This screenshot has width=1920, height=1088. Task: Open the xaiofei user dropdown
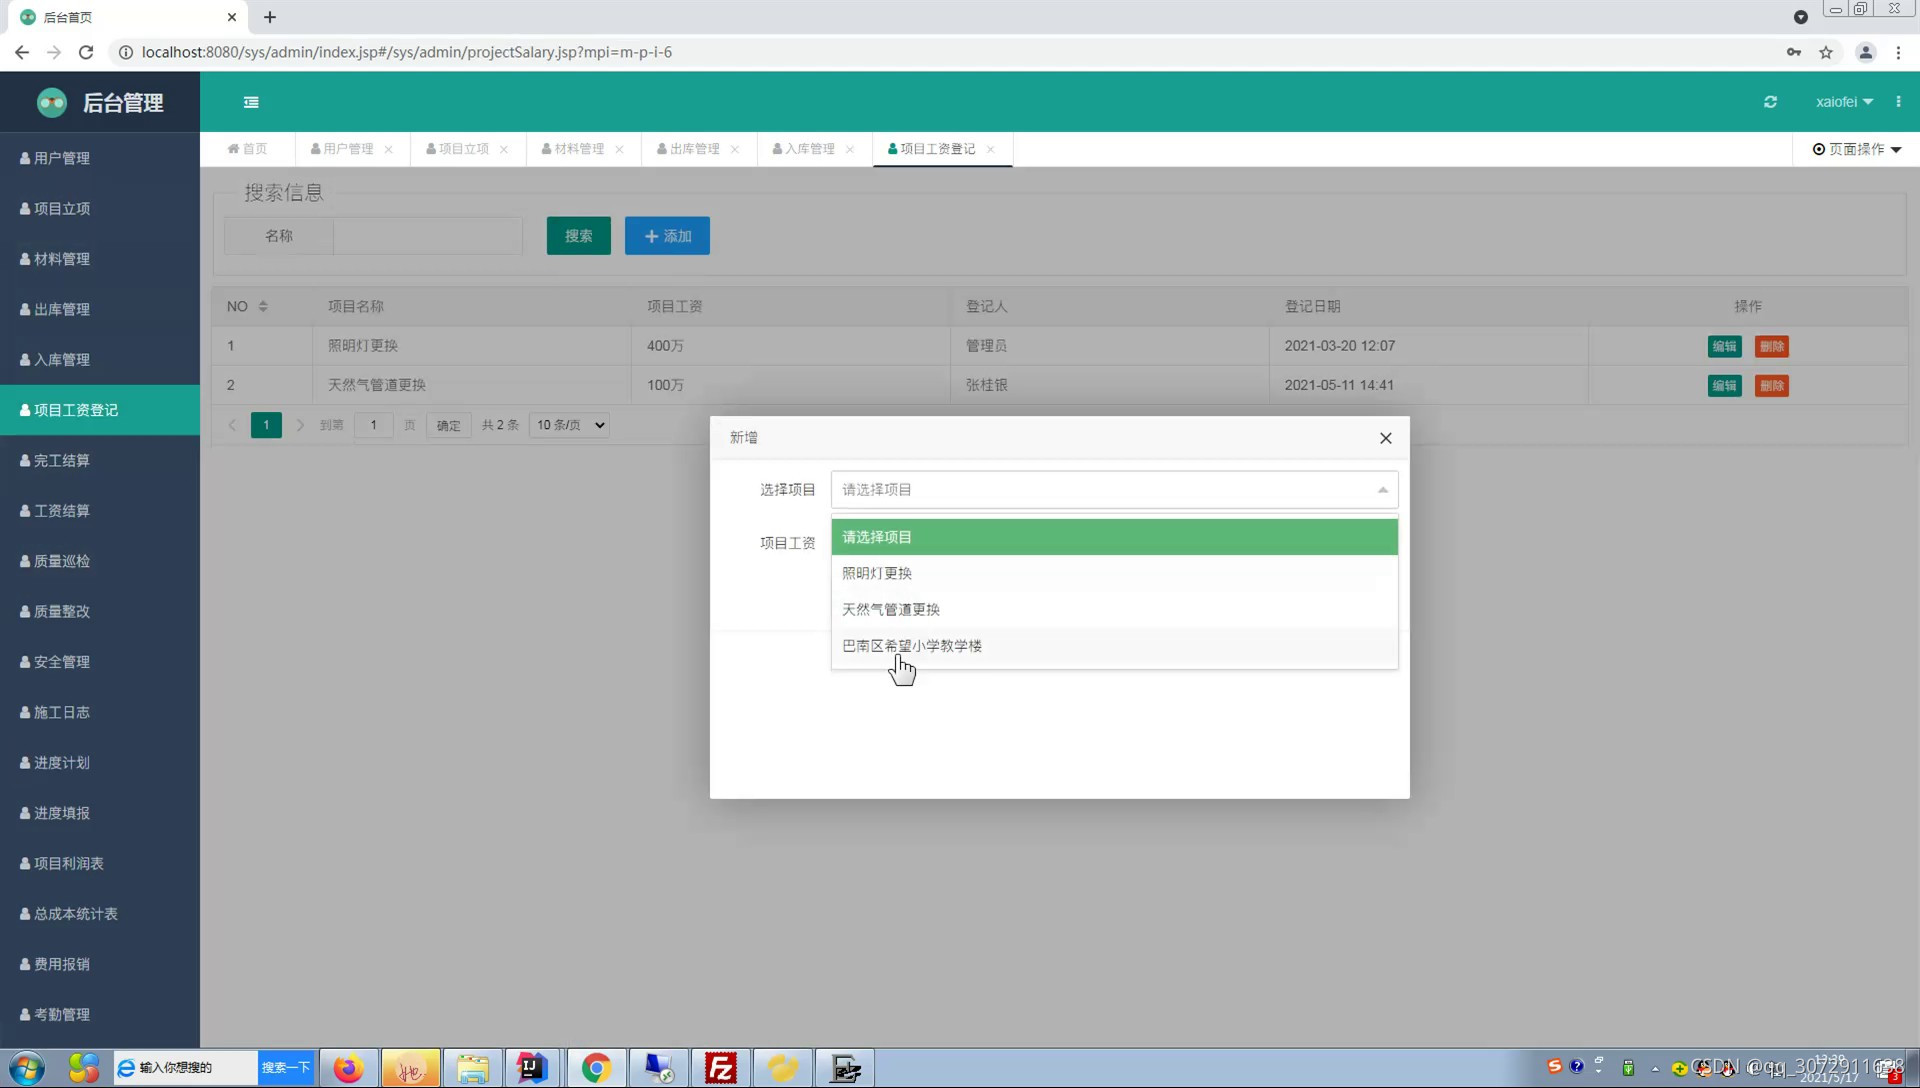pyautogui.click(x=1844, y=102)
